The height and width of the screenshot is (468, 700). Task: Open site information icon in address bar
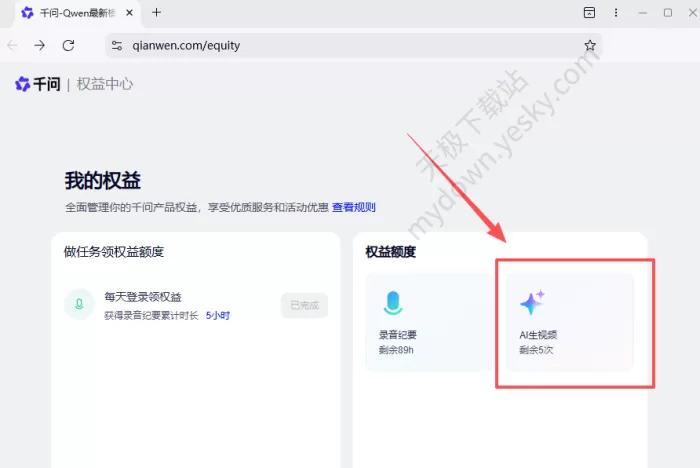[117, 46]
